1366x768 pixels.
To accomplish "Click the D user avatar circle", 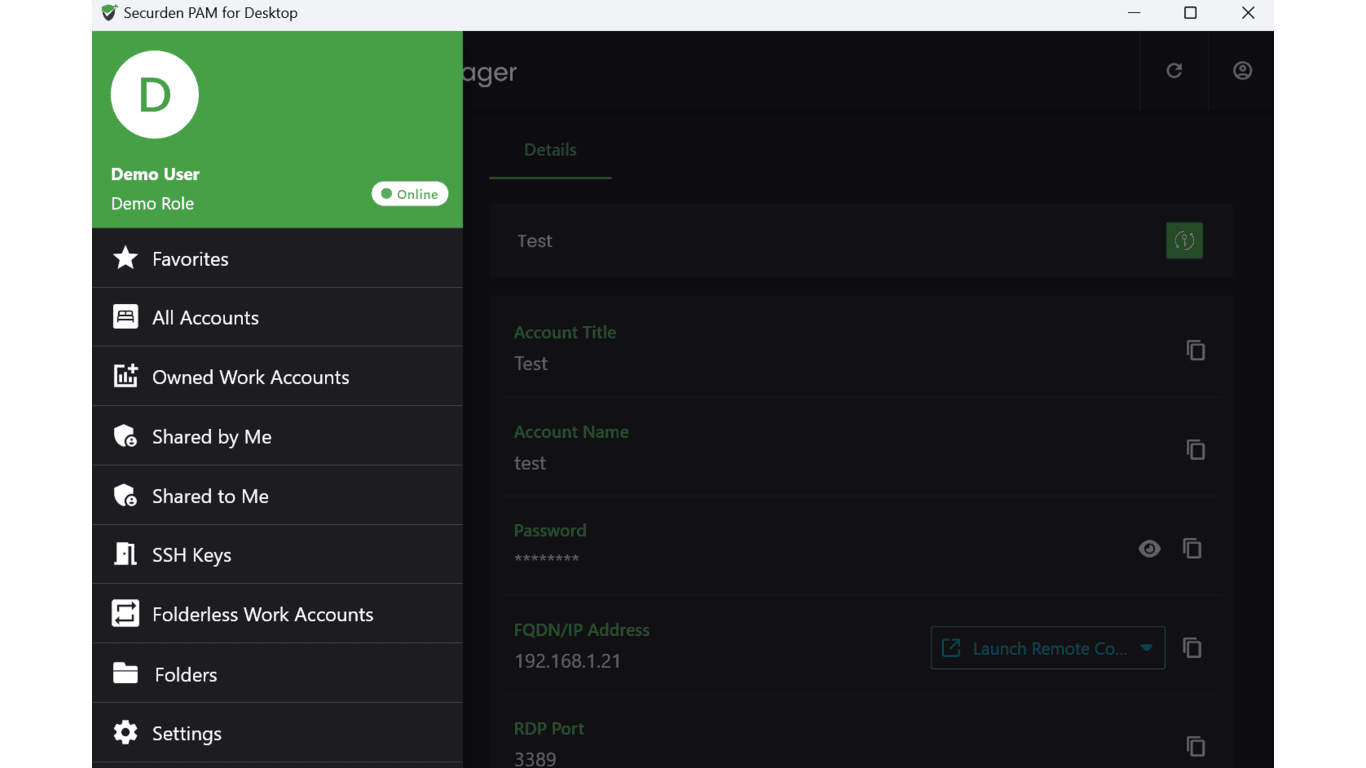I will [x=155, y=95].
